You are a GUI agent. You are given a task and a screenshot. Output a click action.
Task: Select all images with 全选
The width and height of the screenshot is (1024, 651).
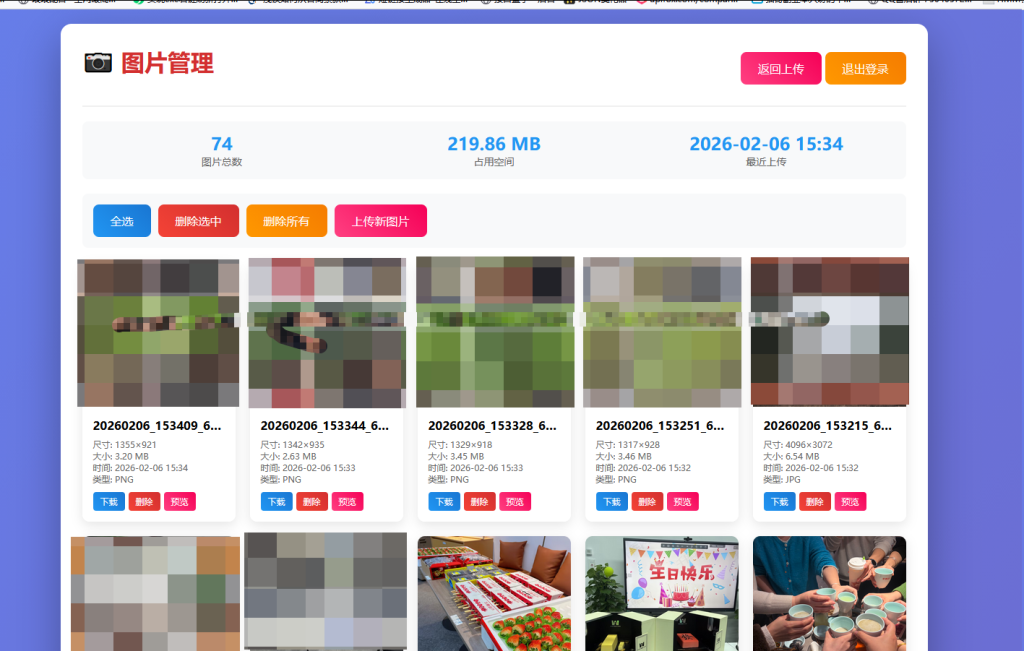tap(121, 221)
